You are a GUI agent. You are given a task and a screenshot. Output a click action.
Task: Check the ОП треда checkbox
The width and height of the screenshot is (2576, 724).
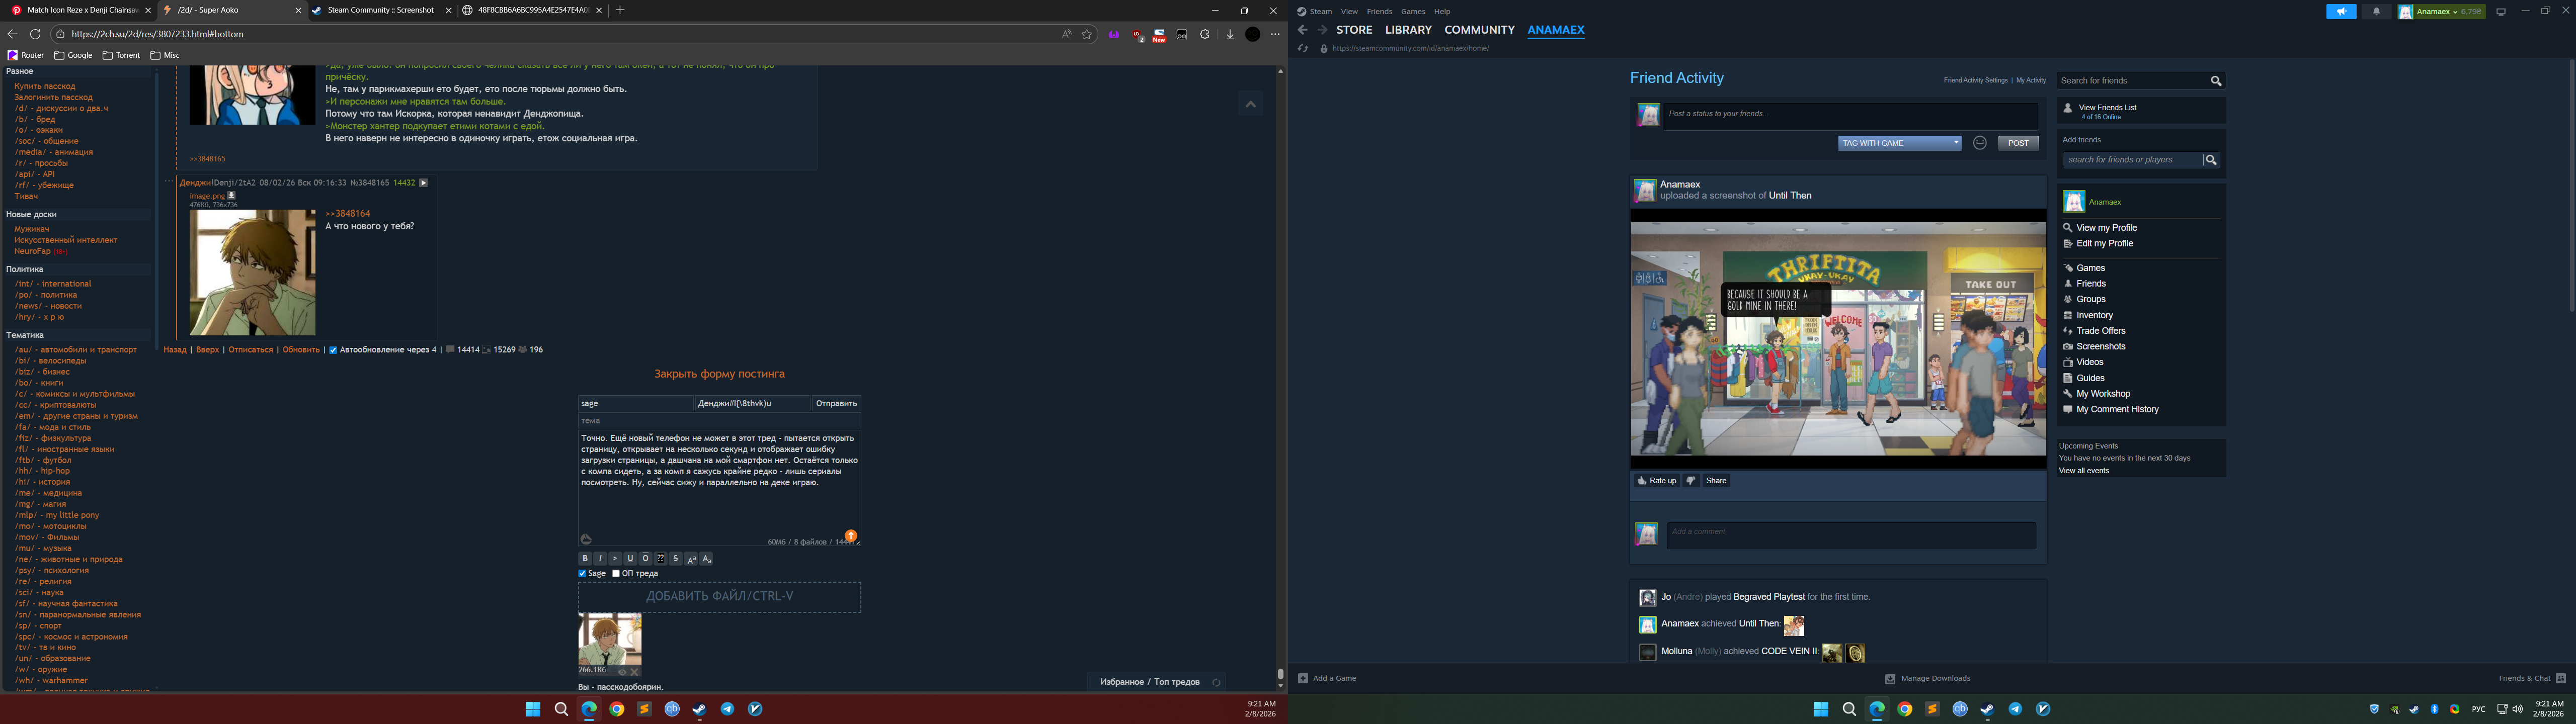coord(616,574)
